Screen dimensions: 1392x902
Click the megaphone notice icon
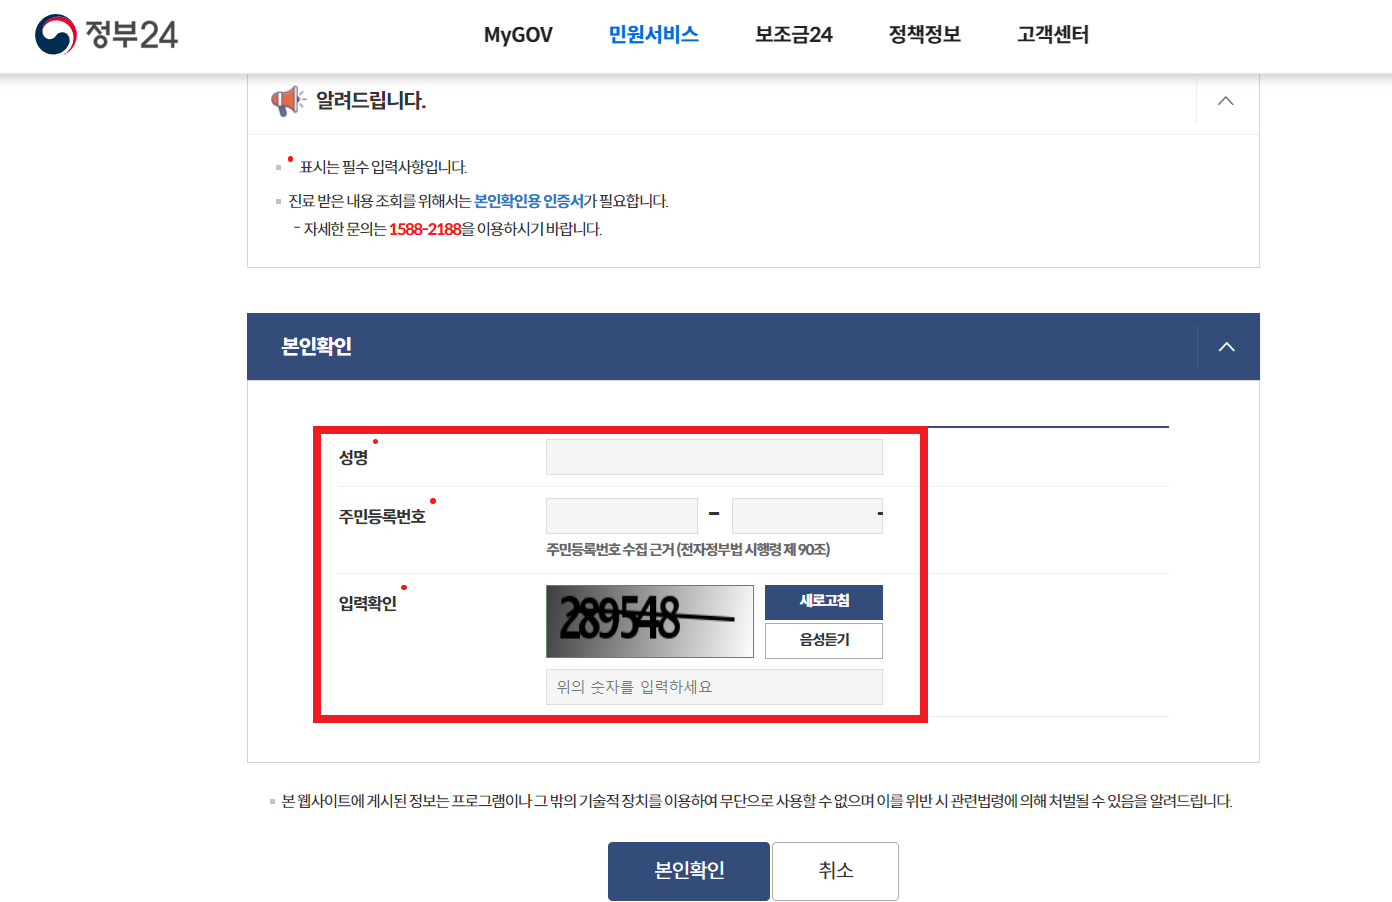click(x=288, y=100)
